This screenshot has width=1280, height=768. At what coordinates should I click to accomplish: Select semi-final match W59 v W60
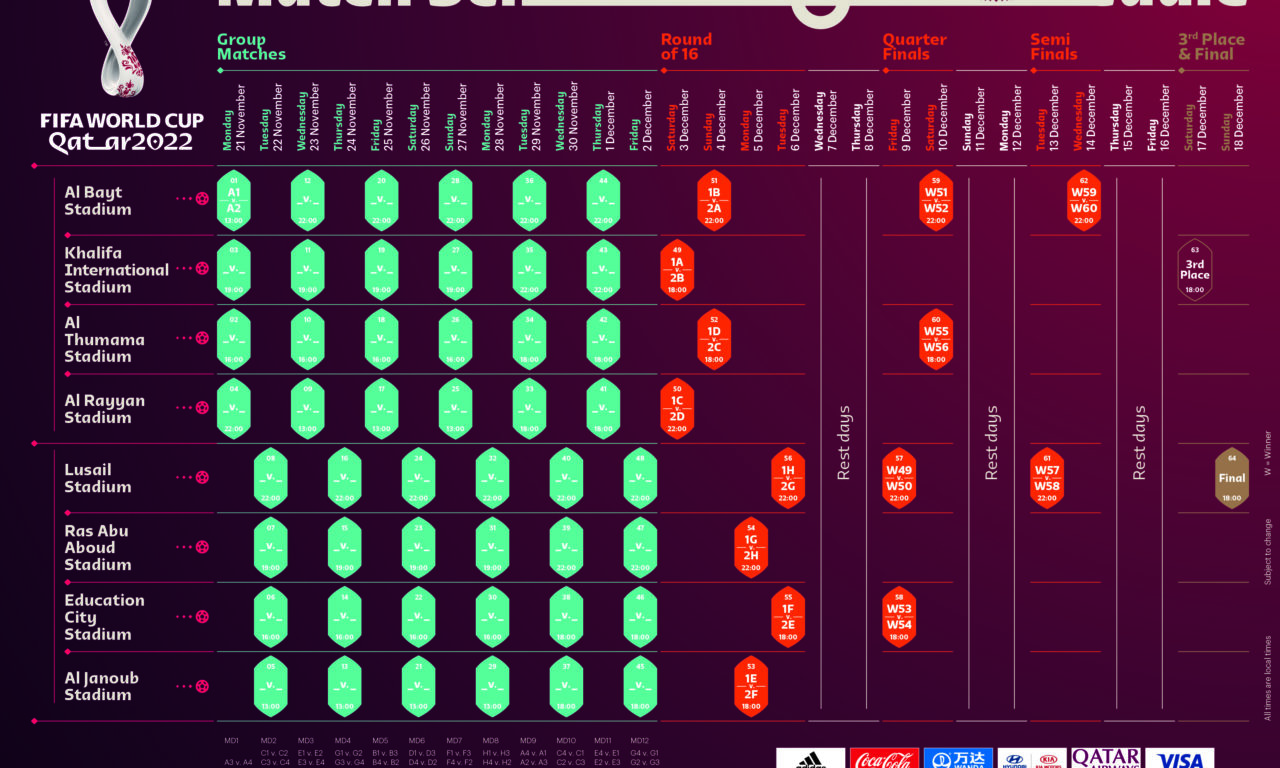pyautogui.click(x=1084, y=201)
